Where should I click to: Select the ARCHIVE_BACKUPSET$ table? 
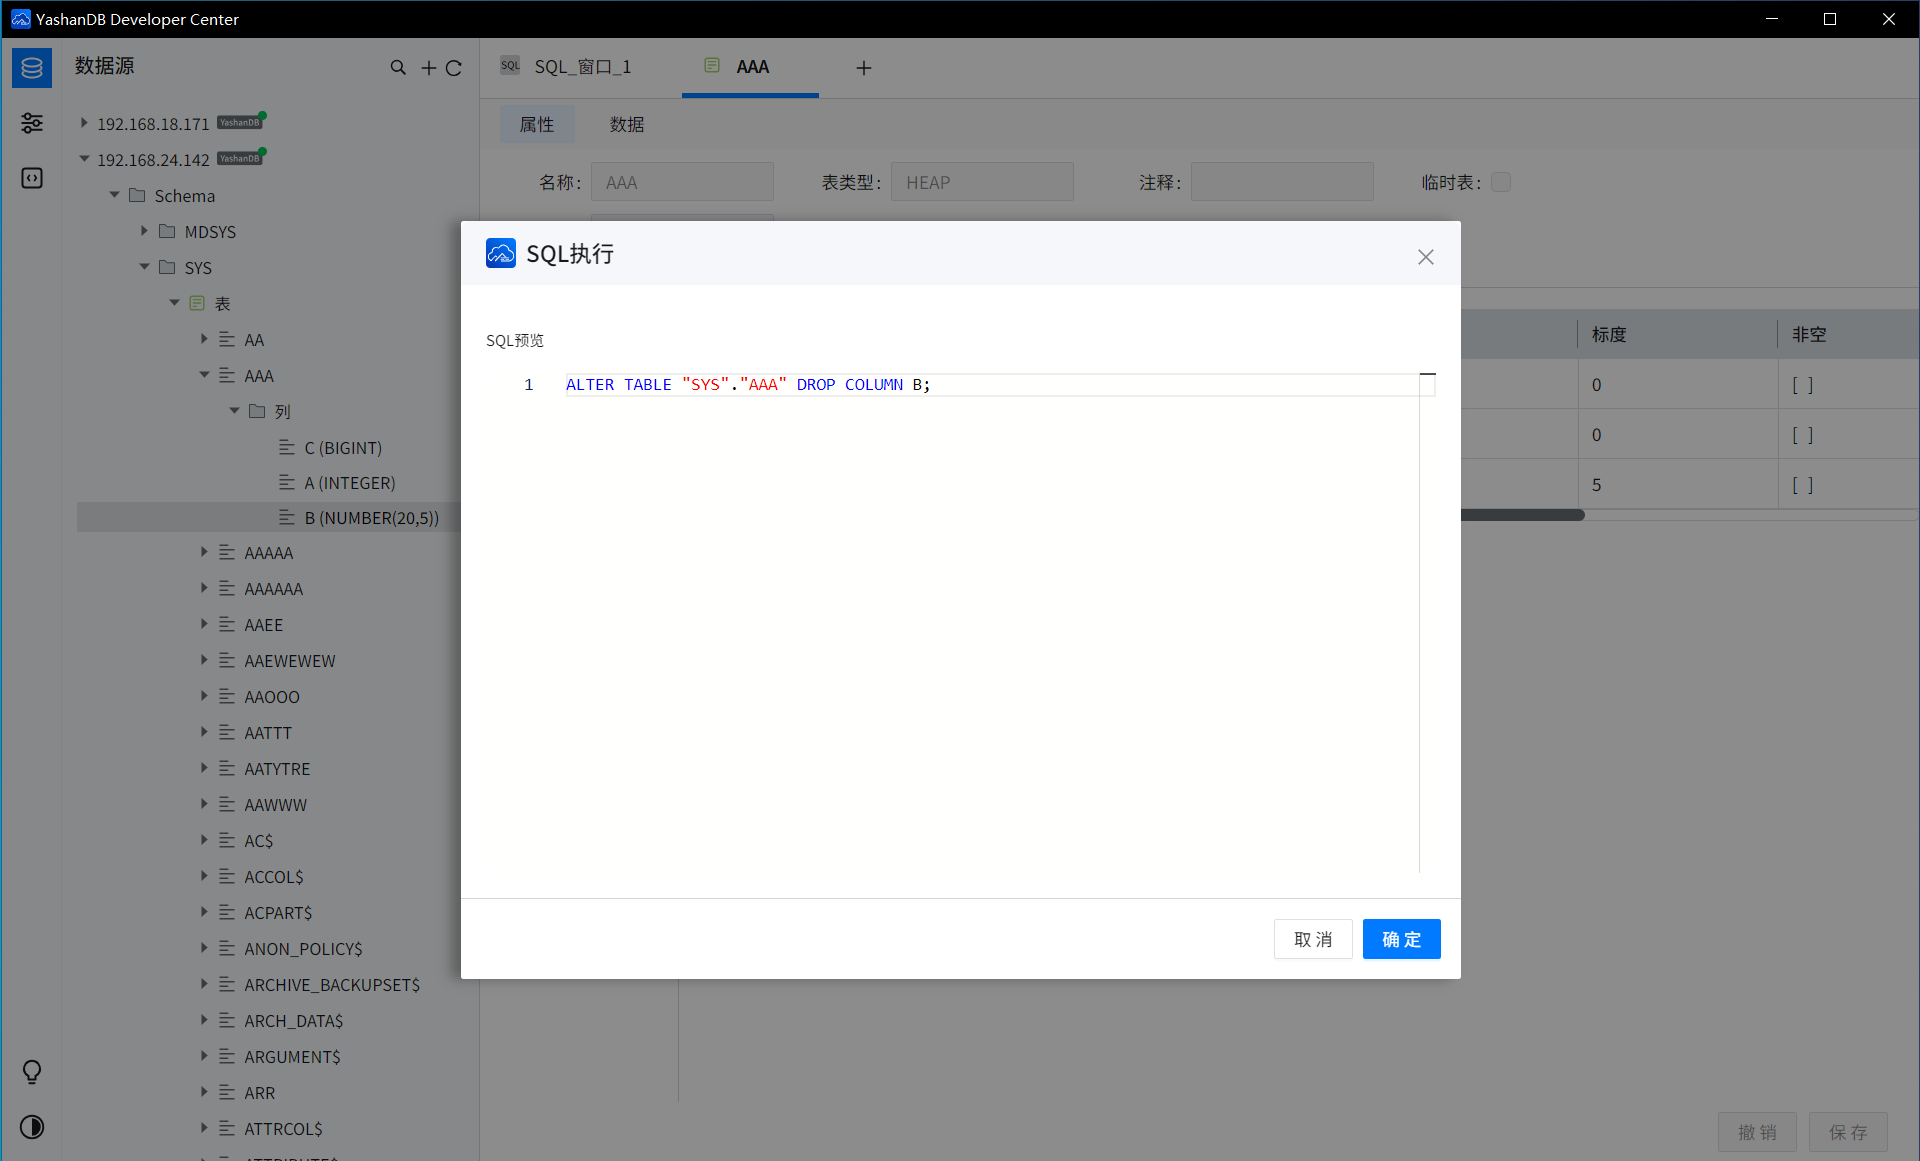[332, 985]
